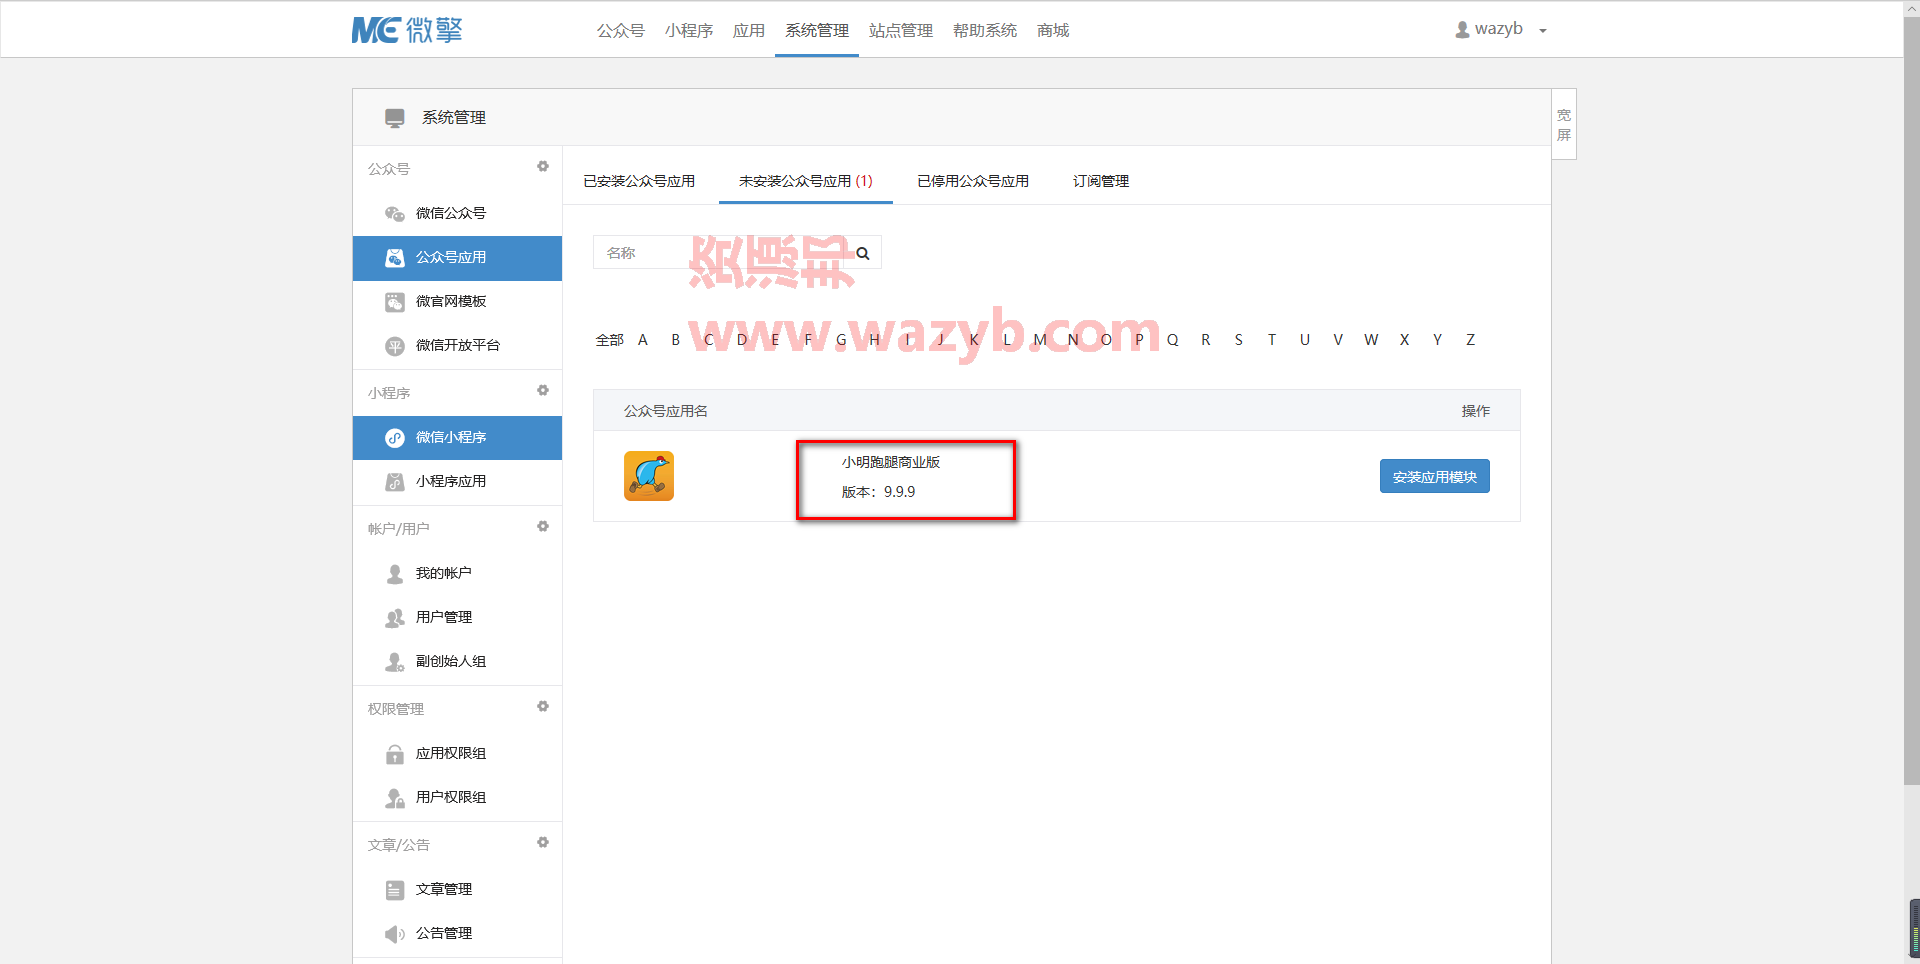Focus the 名称 search input field
The height and width of the screenshot is (964, 1920).
point(720,253)
